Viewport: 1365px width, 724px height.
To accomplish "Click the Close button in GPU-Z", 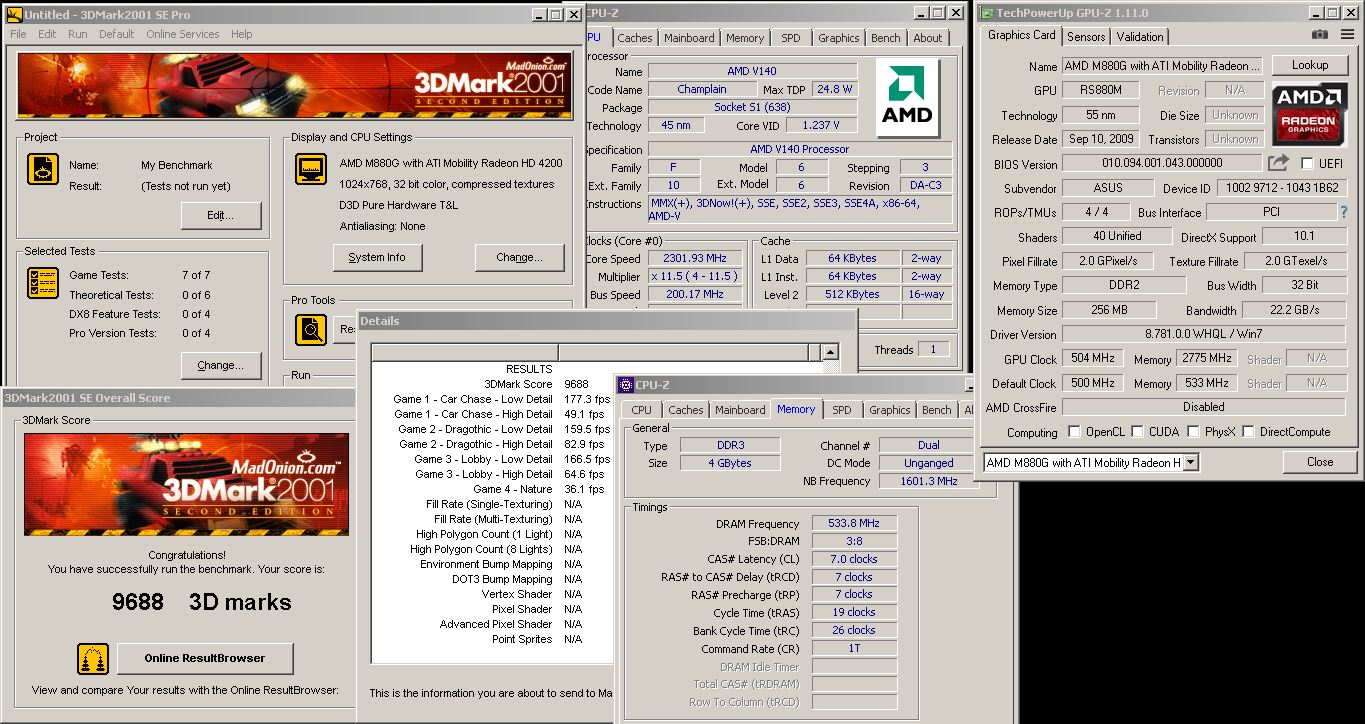I will click(1319, 462).
